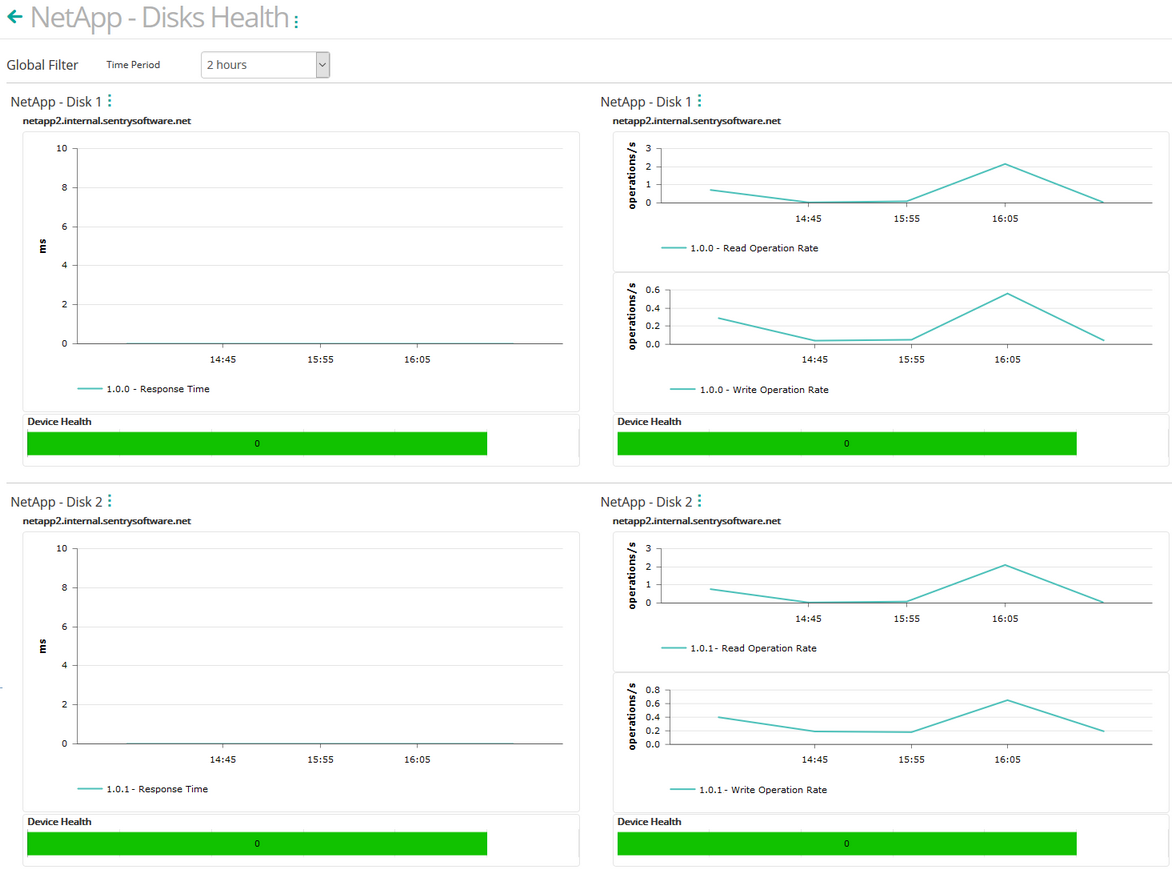This screenshot has width=1172, height=870.
Task: Open the left NetApp - Disk 1 panel kebab menu
Action: click(x=112, y=100)
